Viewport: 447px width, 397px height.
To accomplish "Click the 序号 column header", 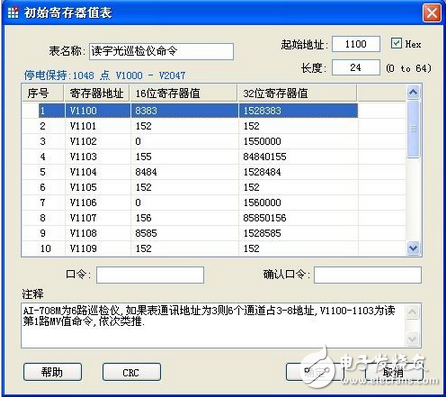I will click(43, 93).
